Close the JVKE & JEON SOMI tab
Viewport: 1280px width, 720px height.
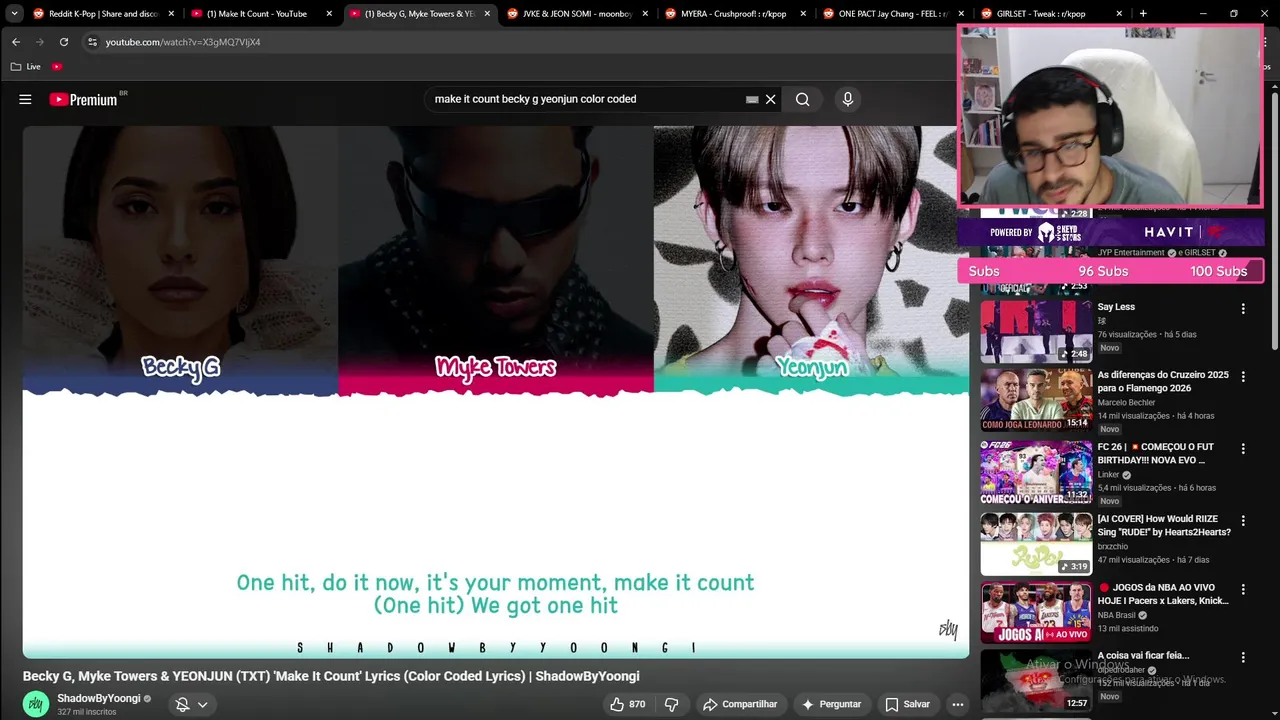[x=645, y=14]
